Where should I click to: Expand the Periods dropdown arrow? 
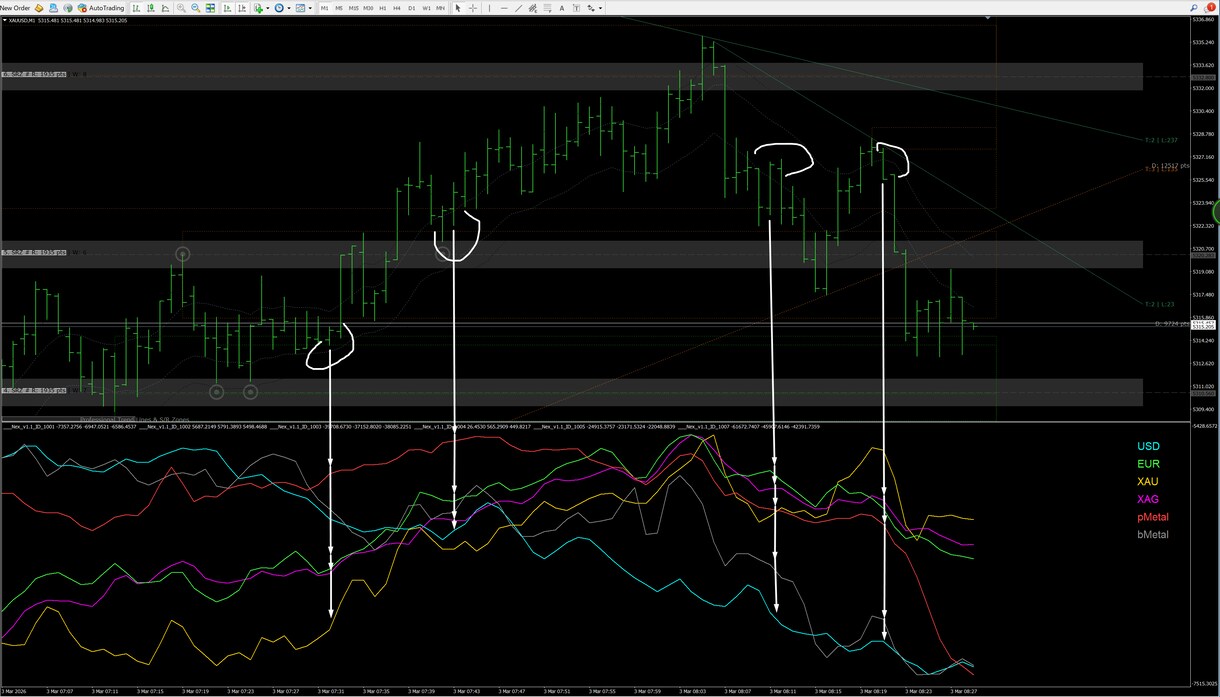point(289,8)
